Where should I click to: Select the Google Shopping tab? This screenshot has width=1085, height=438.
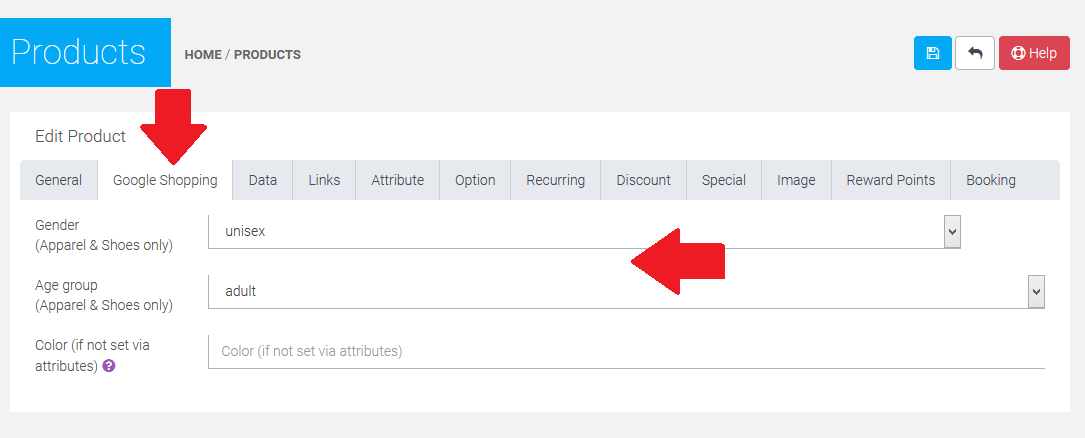165,180
